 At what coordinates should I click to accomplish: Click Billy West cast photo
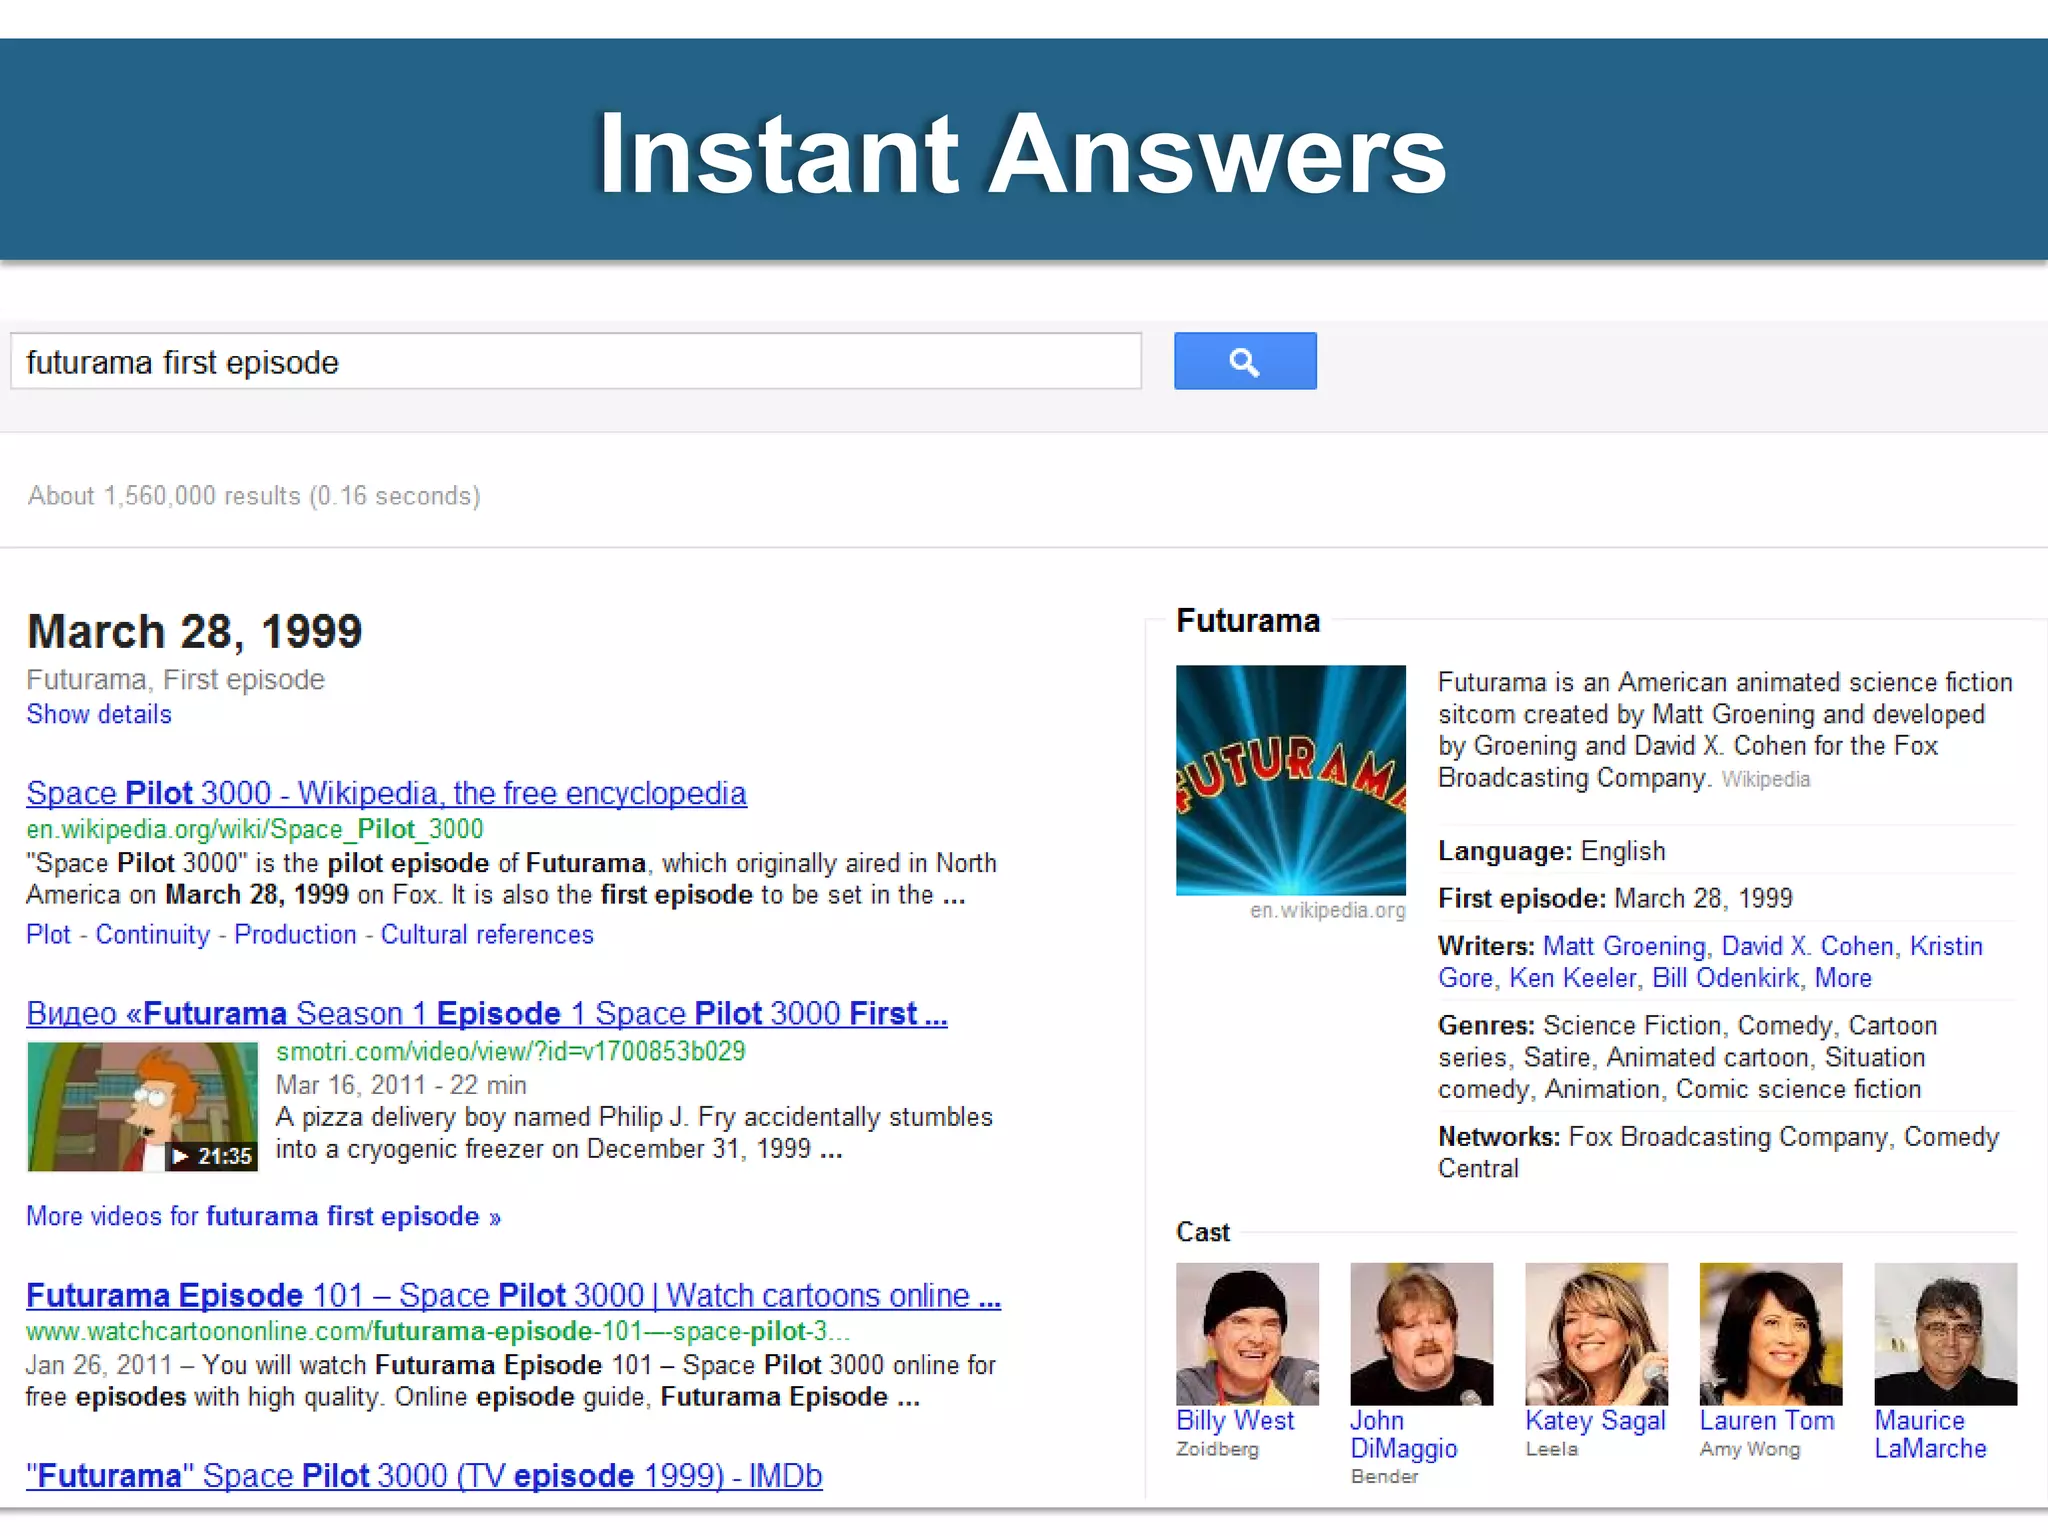click(1247, 1334)
